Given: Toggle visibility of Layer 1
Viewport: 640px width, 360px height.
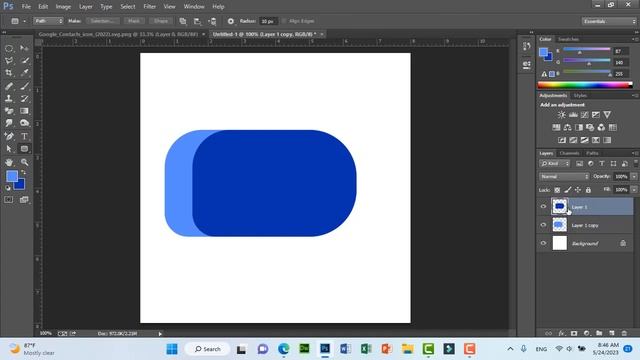Looking at the screenshot, I should 543,207.
